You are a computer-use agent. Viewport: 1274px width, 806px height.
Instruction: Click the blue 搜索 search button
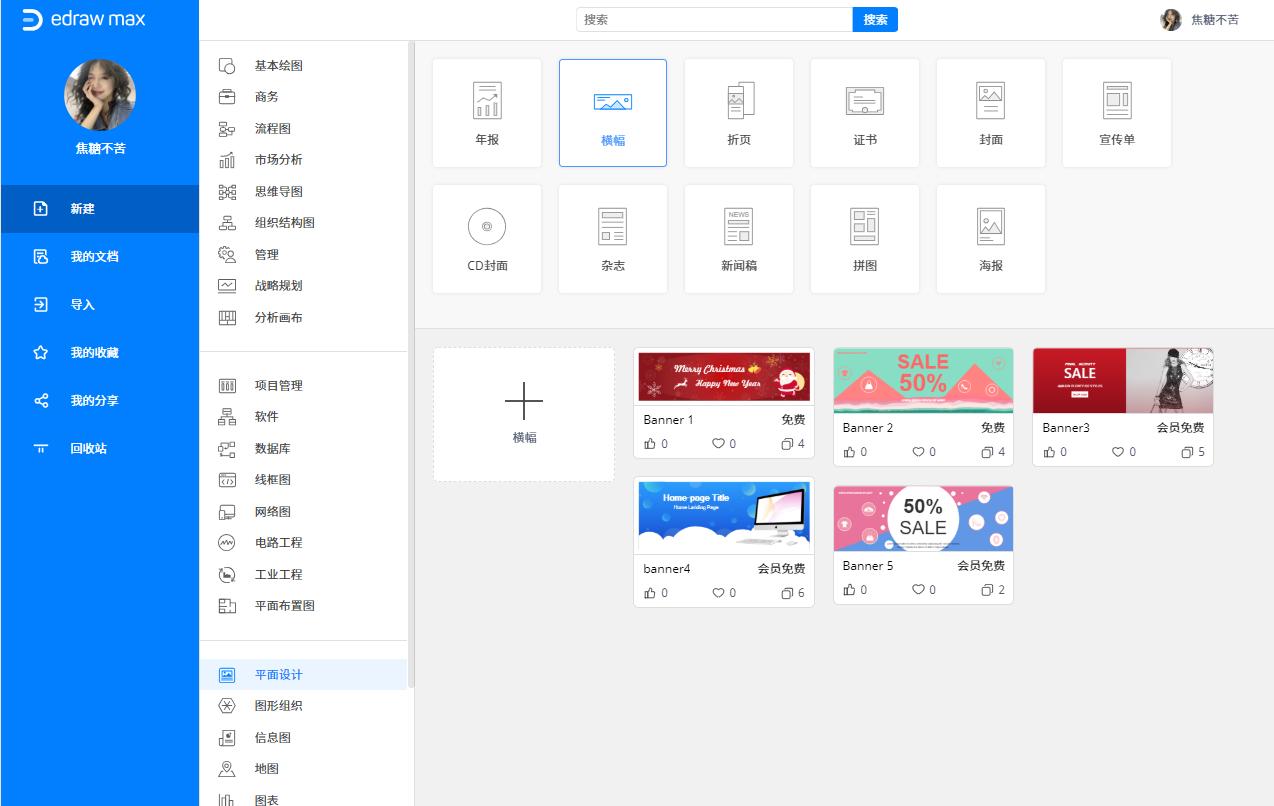(x=875, y=19)
